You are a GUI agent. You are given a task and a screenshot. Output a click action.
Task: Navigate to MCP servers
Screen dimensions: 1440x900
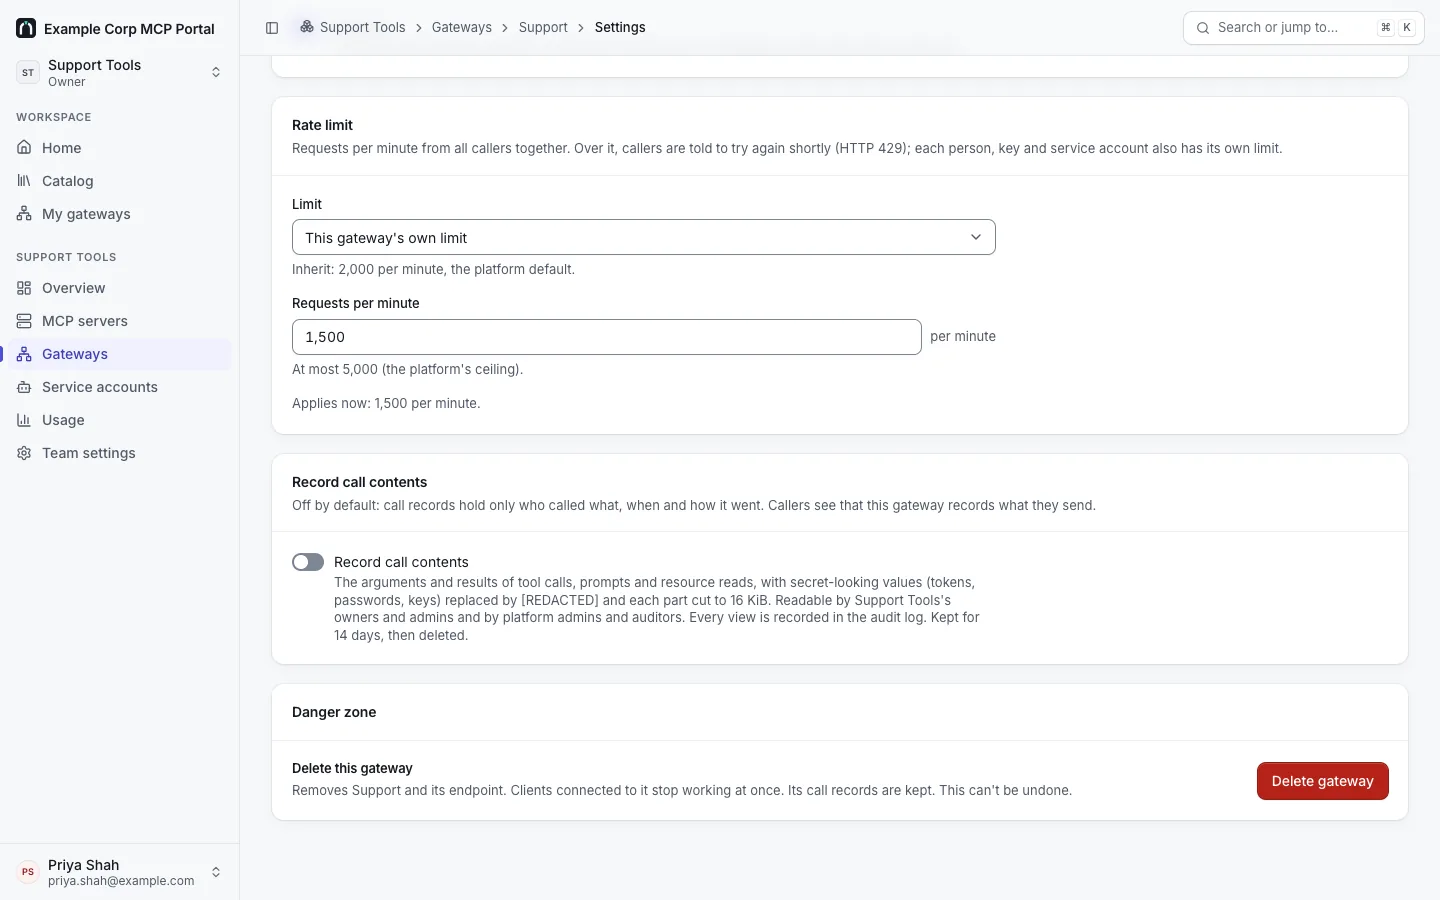pyautogui.click(x=120, y=320)
